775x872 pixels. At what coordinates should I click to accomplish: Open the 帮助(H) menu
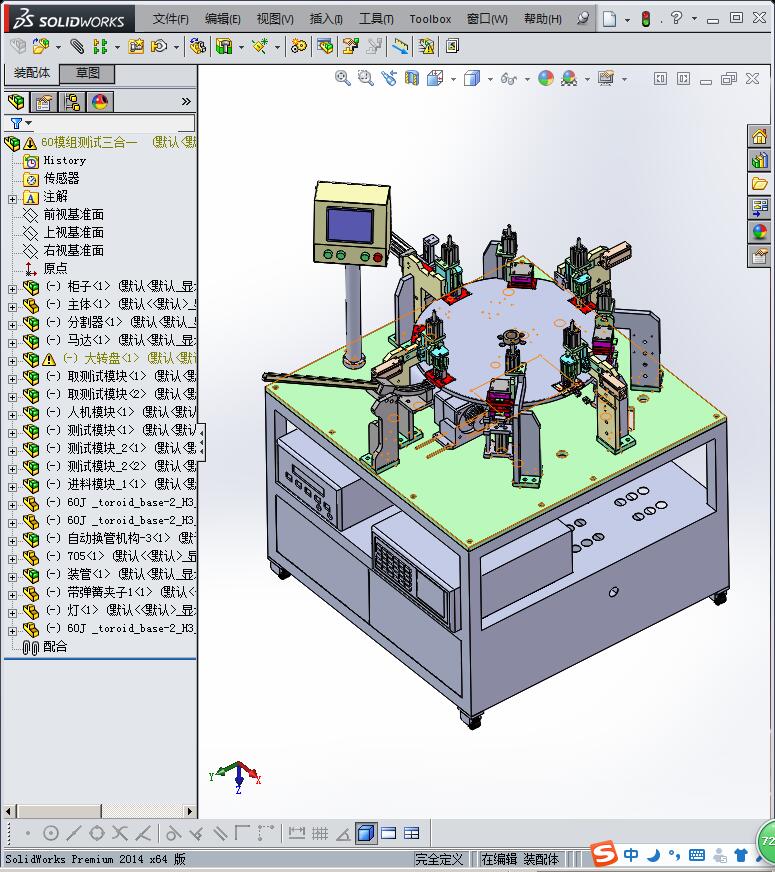tap(543, 19)
